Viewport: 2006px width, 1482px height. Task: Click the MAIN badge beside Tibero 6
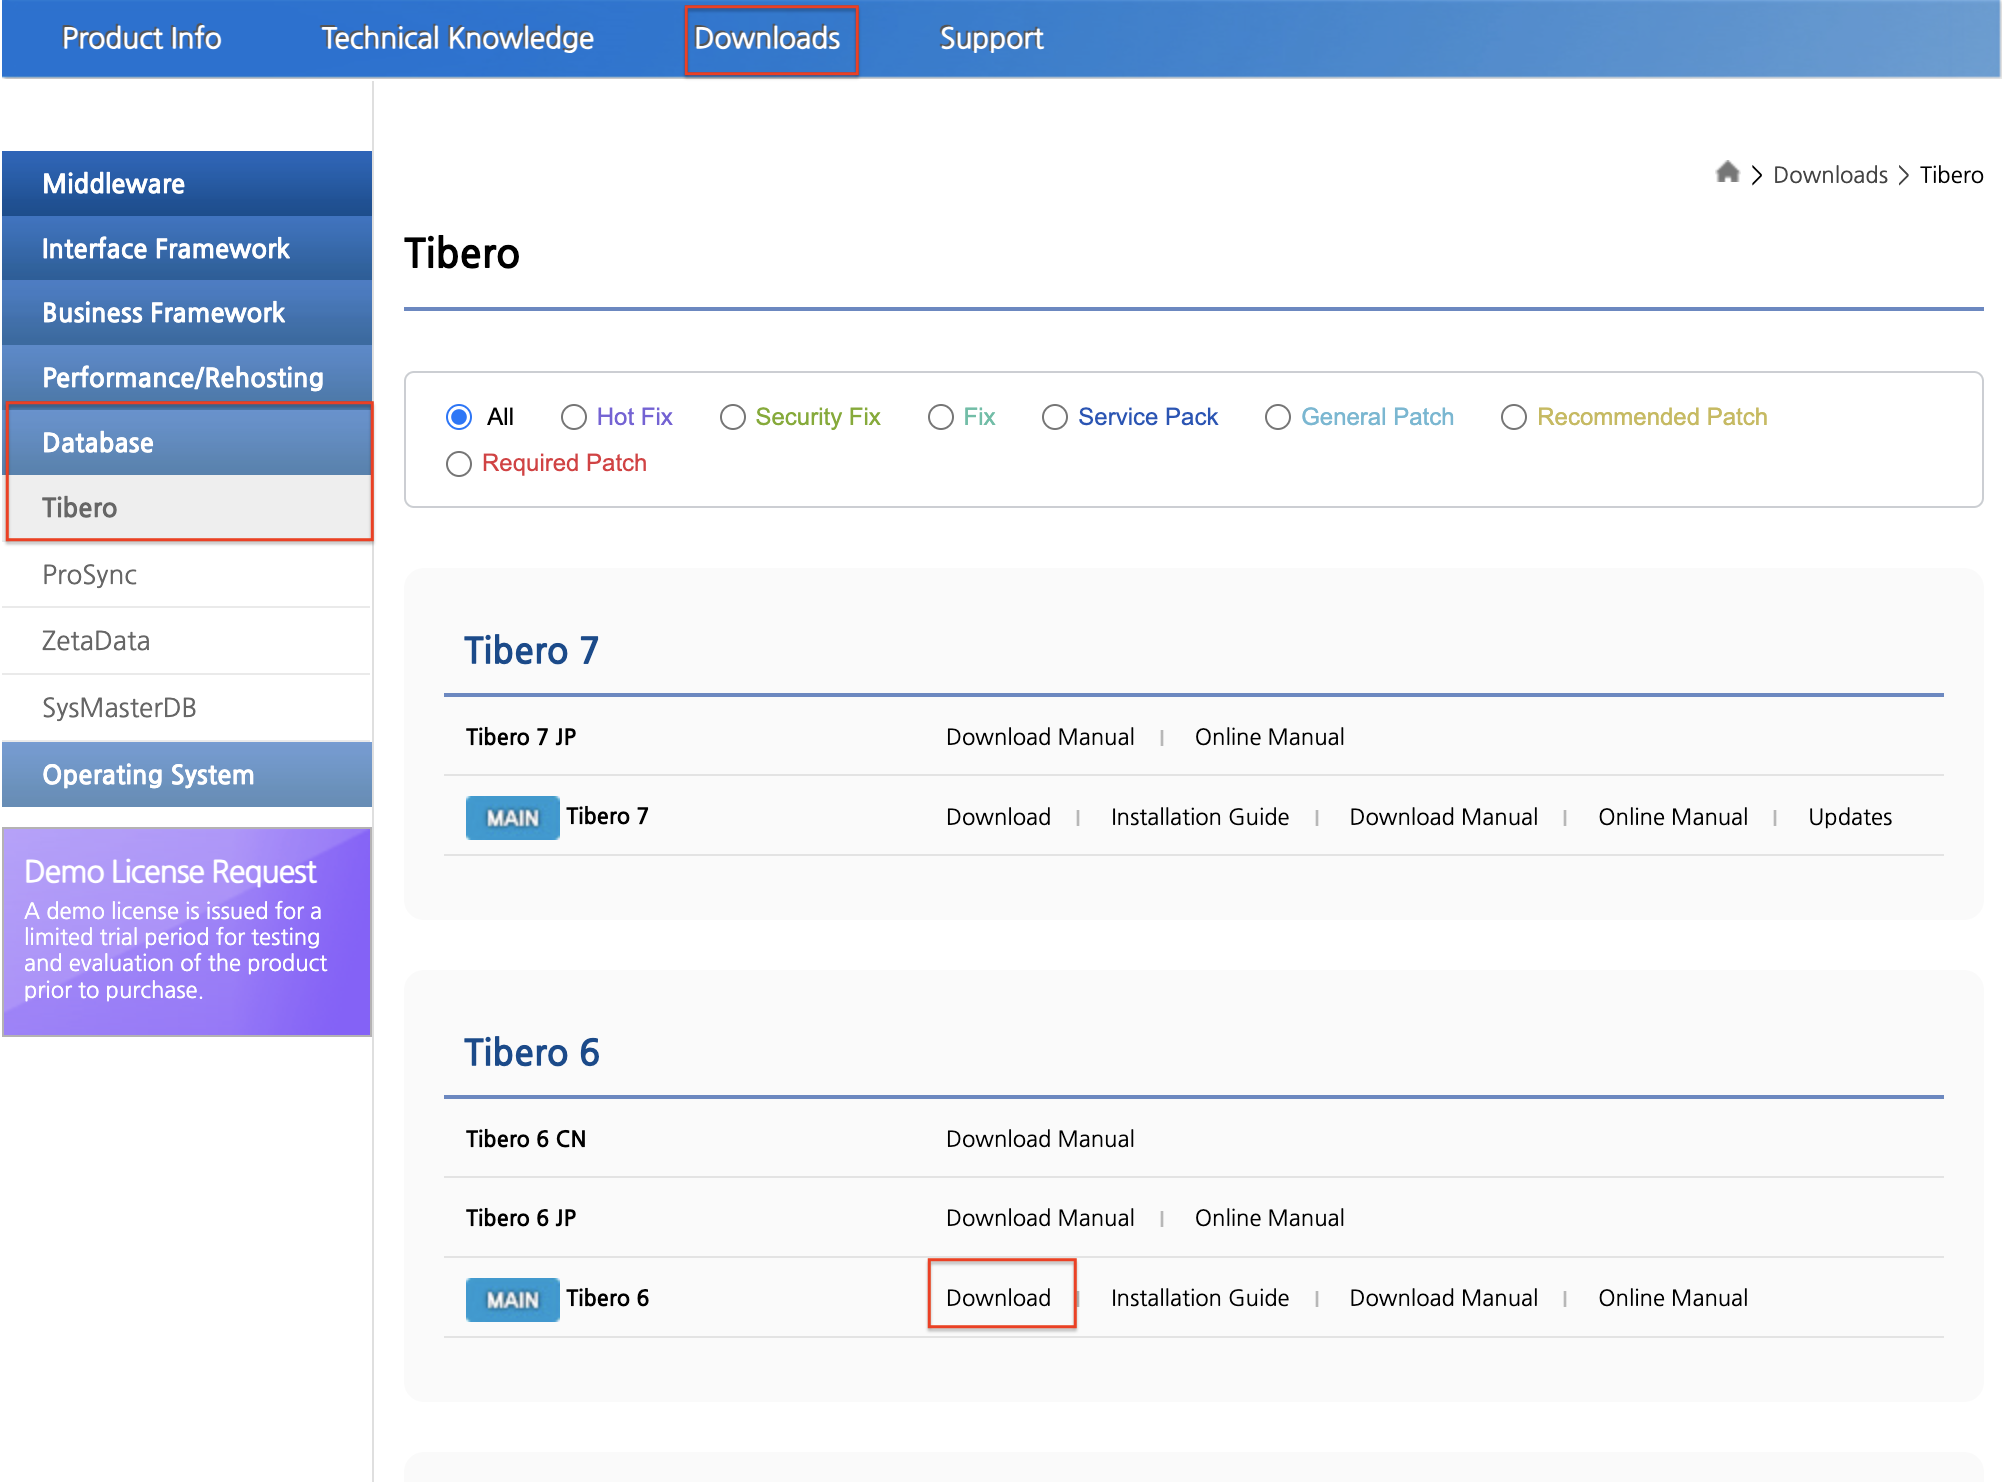coord(512,1300)
